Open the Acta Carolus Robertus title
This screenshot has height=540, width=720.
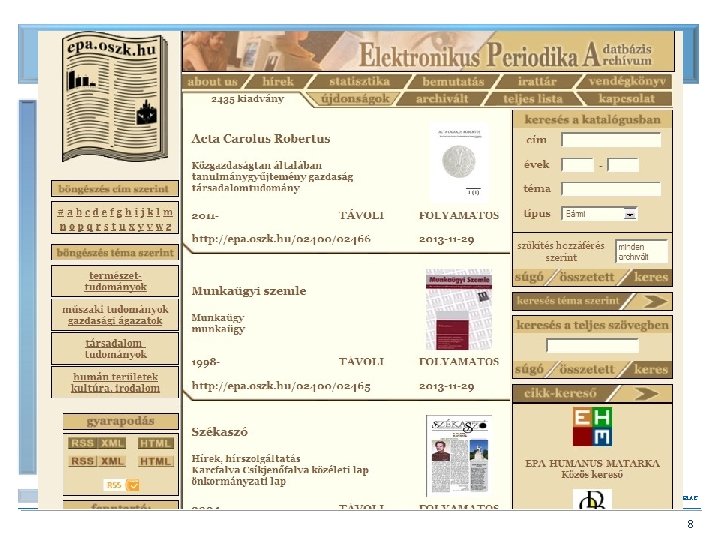coord(261,139)
